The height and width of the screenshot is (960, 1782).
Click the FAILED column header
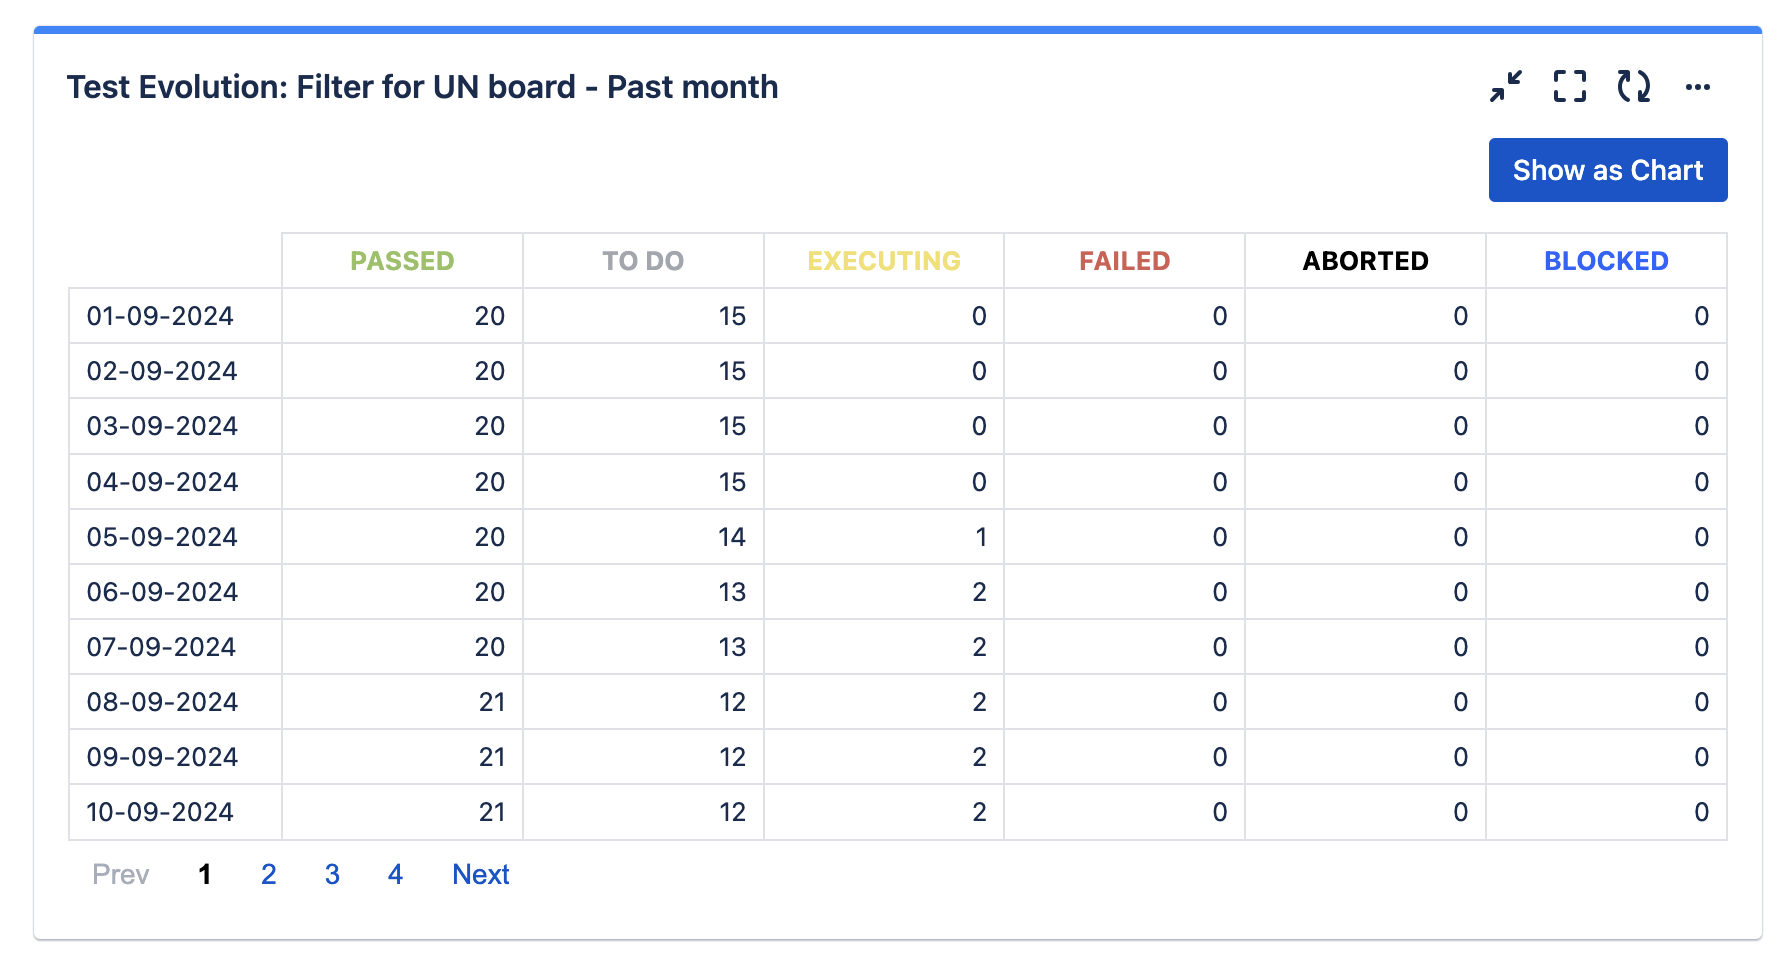coord(1125,261)
